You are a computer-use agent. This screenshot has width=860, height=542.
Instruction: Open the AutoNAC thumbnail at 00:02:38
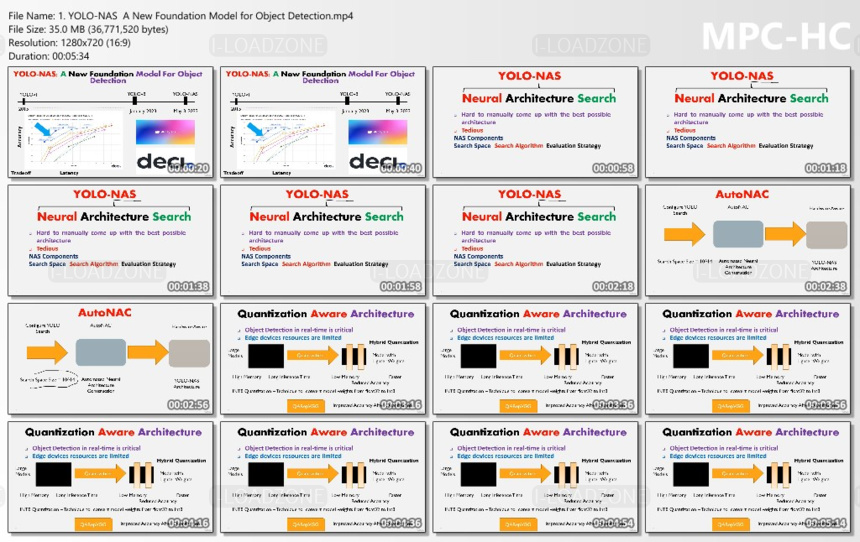click(748, 241)
